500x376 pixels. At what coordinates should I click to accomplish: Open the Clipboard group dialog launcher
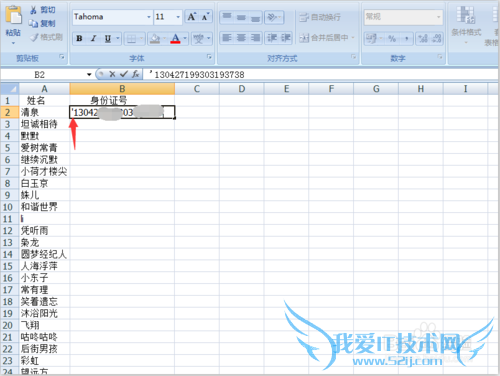[x=62, y=57]
